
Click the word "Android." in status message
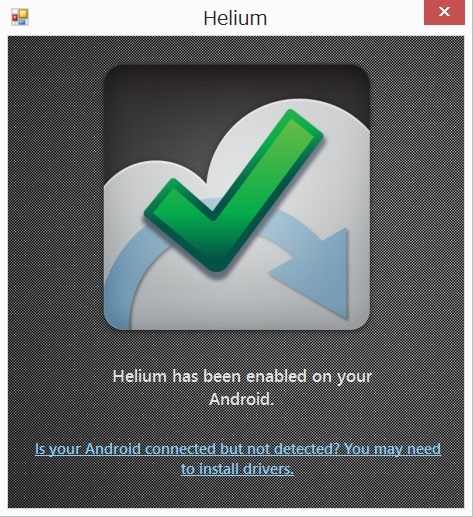(242, 399)
